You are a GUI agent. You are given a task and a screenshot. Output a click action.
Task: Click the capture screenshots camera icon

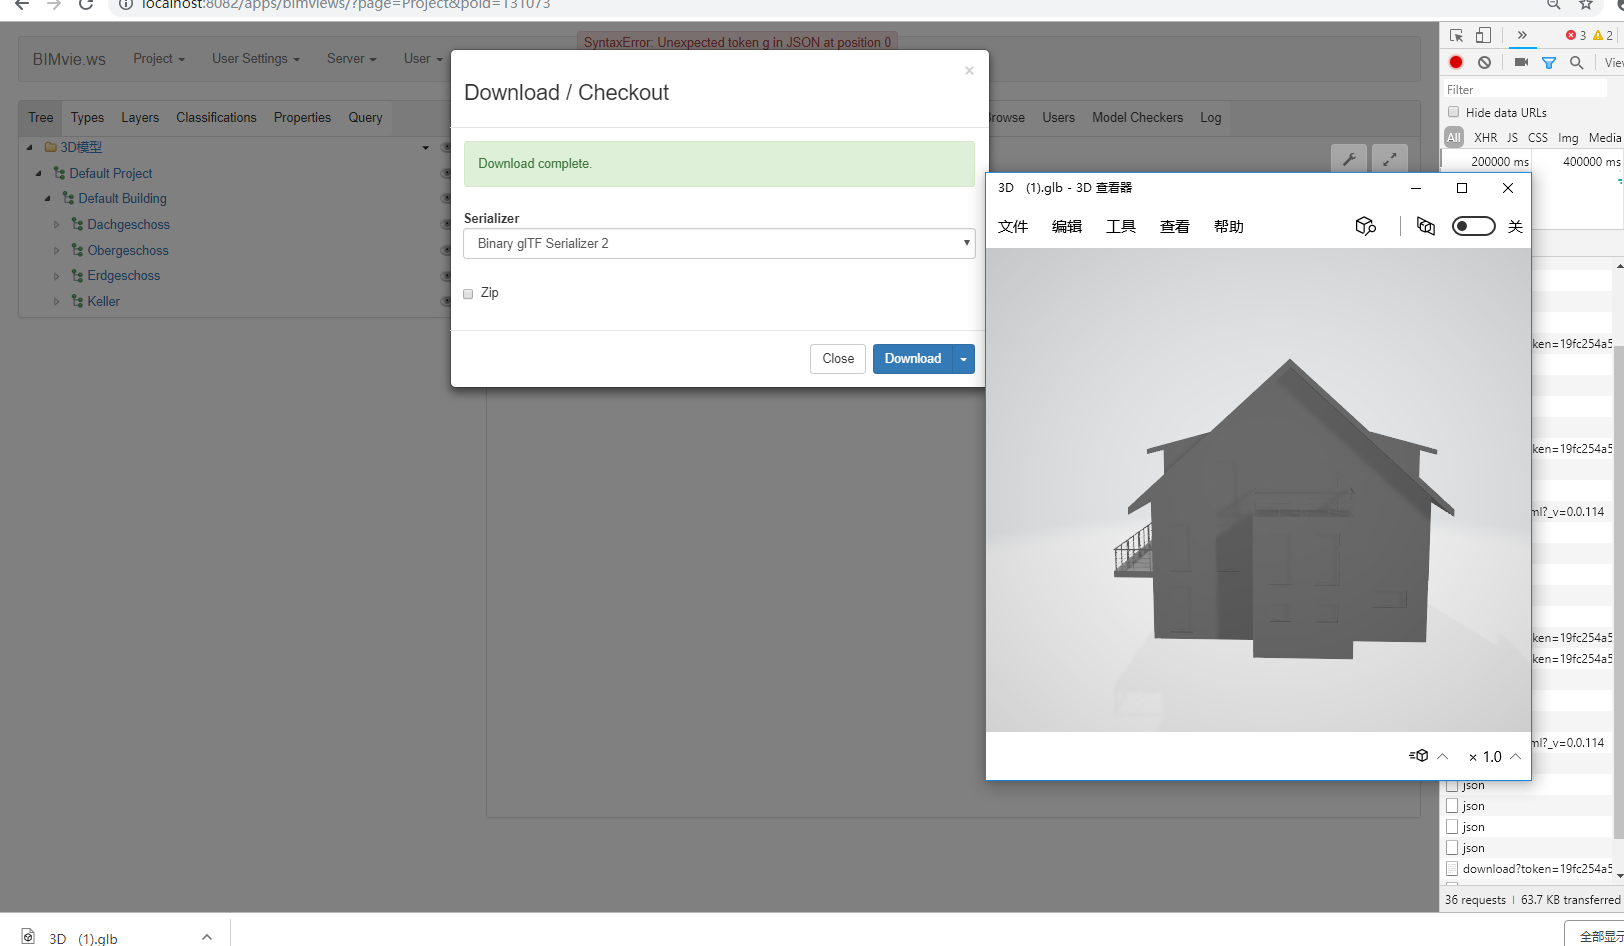point(1521,62)
